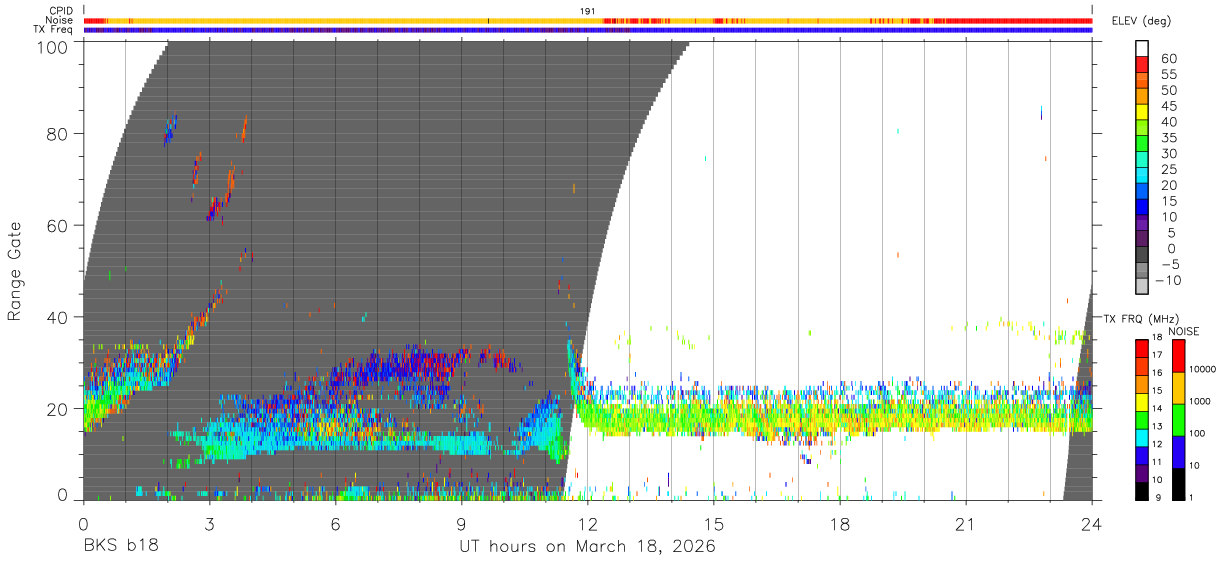This screenshot has width=1228, height=567.
Task: Click the 100 tick on Range Gate axis
Action: pyautogui.click(x=52, y=46)
